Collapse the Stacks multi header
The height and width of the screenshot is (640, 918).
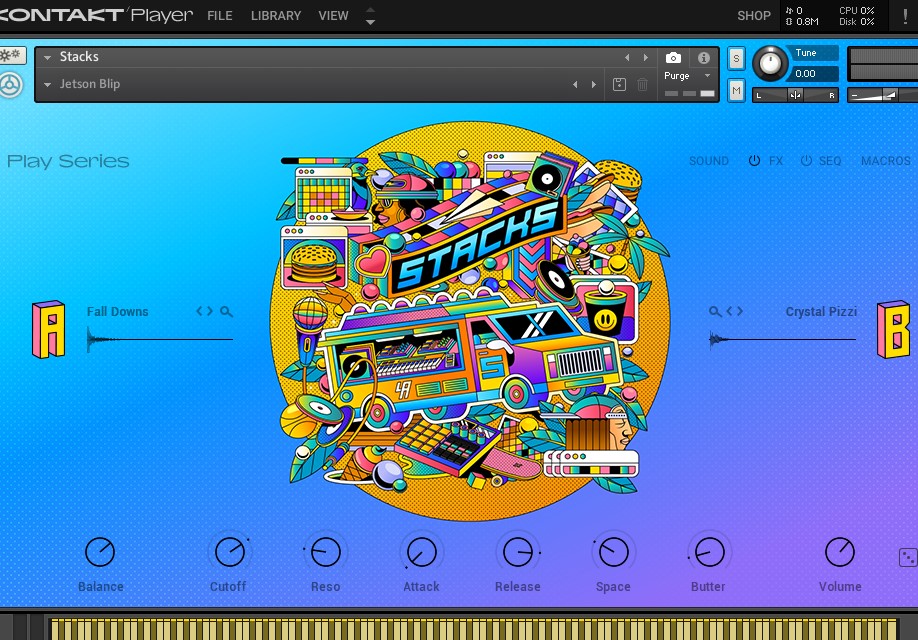click(46, 57)
